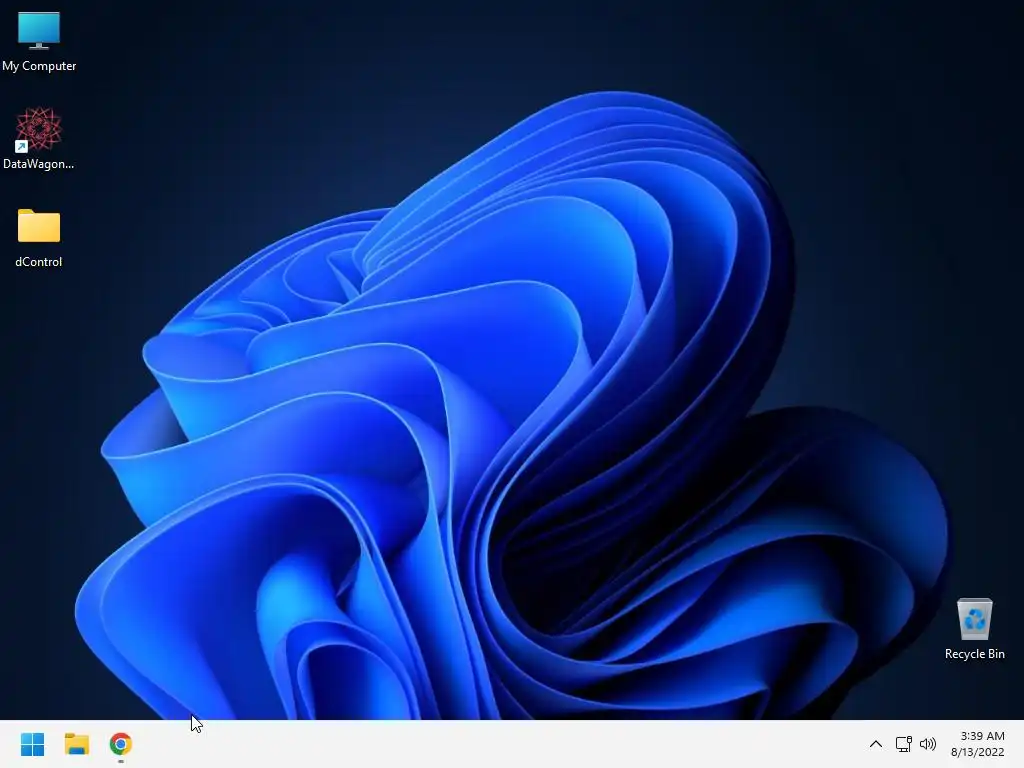Click the My Computer label text
Screen dimensions: 1024x768
click(39, 66)
